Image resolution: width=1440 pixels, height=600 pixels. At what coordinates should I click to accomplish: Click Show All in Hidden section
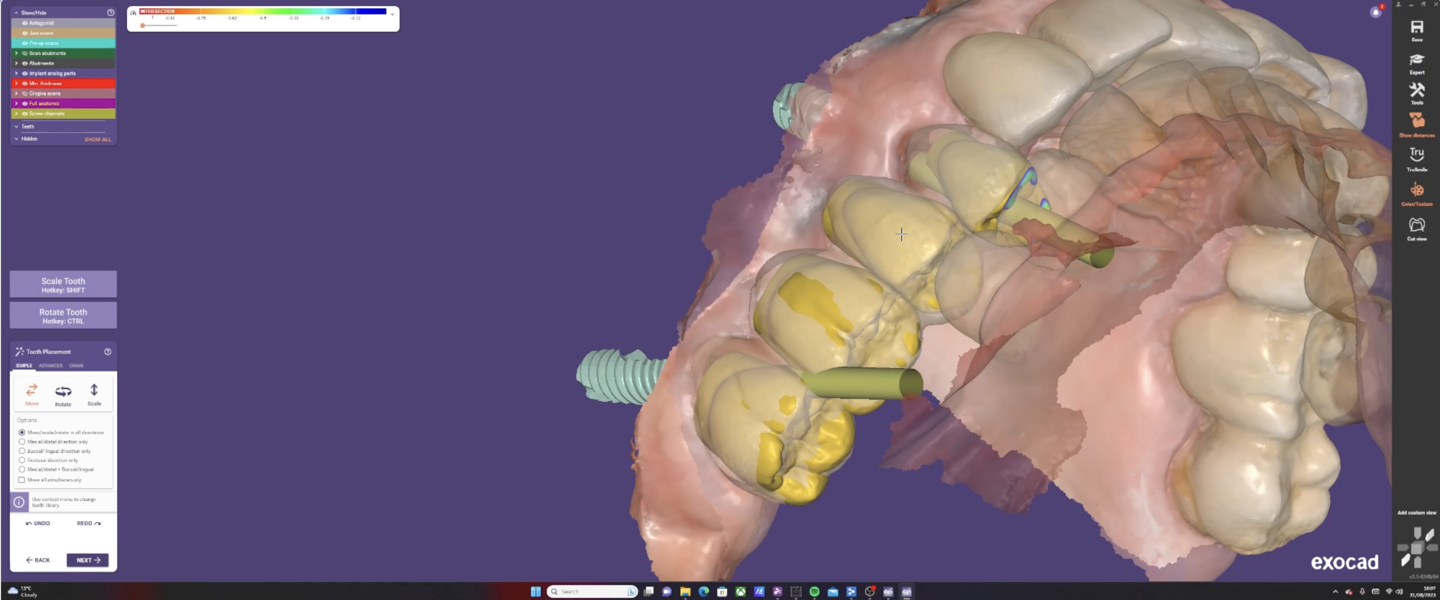97,139
